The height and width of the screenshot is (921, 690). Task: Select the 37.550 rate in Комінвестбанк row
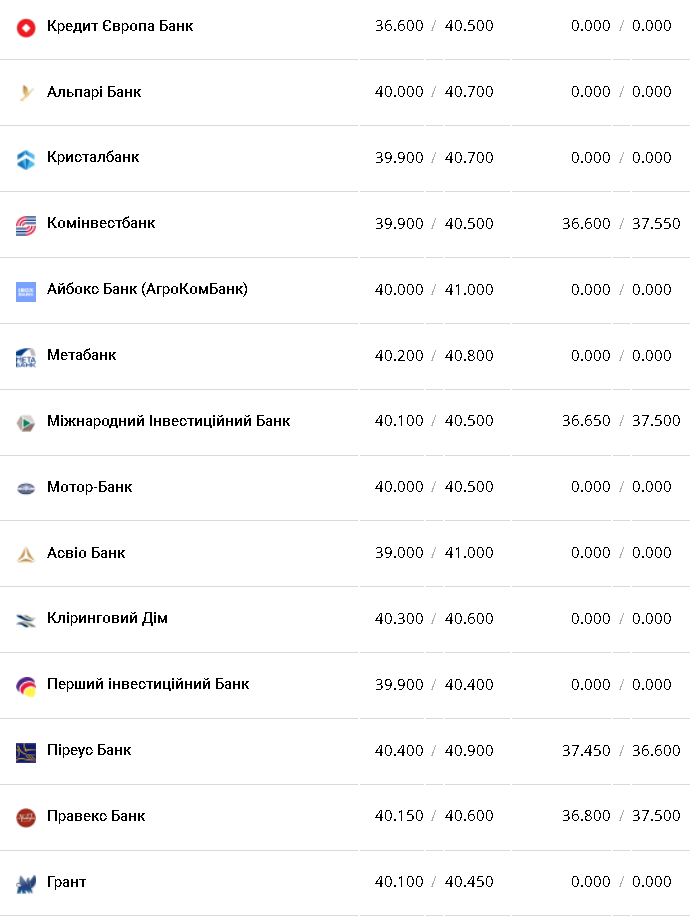point(656,223)
